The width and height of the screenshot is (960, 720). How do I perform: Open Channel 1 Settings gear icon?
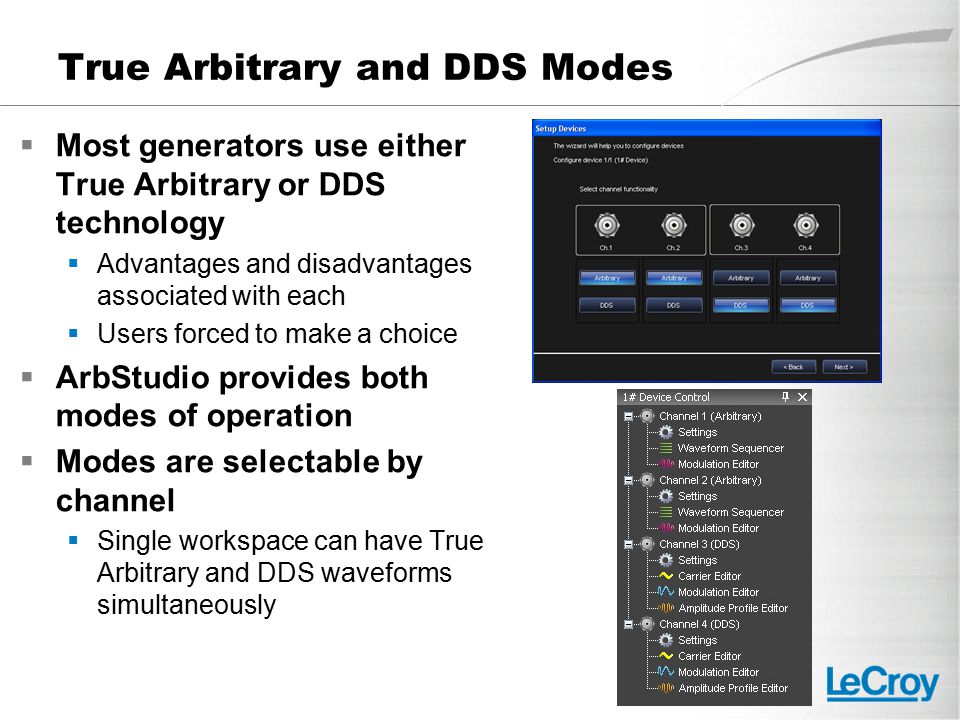(x=666, y=432)
